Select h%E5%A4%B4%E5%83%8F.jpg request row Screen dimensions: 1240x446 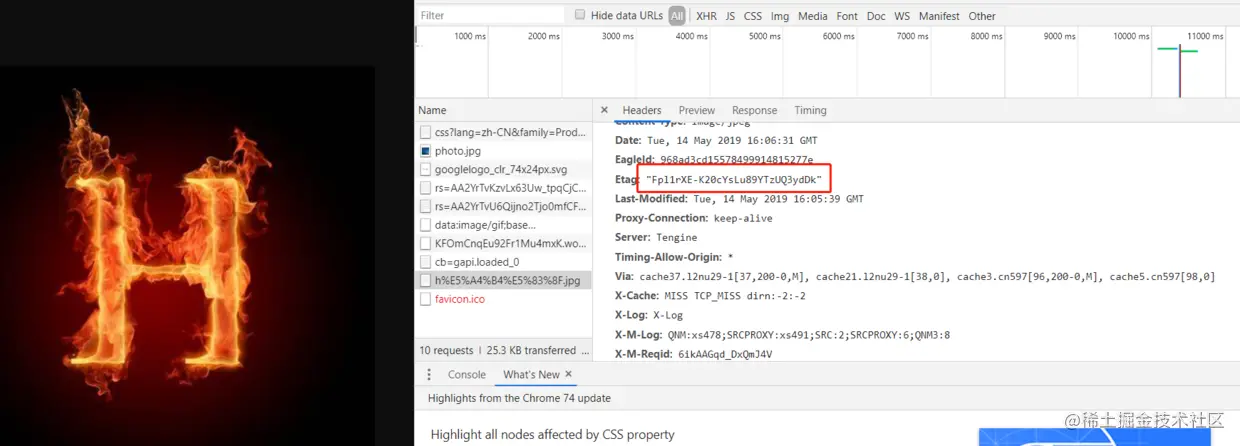tap(504, 281)
